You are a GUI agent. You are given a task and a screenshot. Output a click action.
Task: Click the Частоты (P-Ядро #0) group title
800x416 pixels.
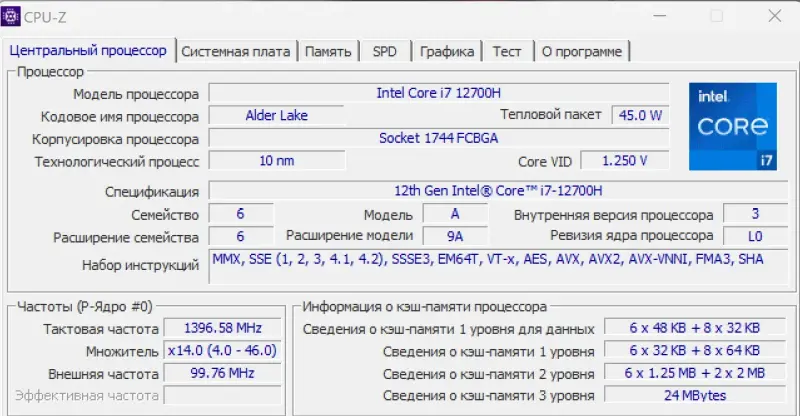click(x=85, y=306)
